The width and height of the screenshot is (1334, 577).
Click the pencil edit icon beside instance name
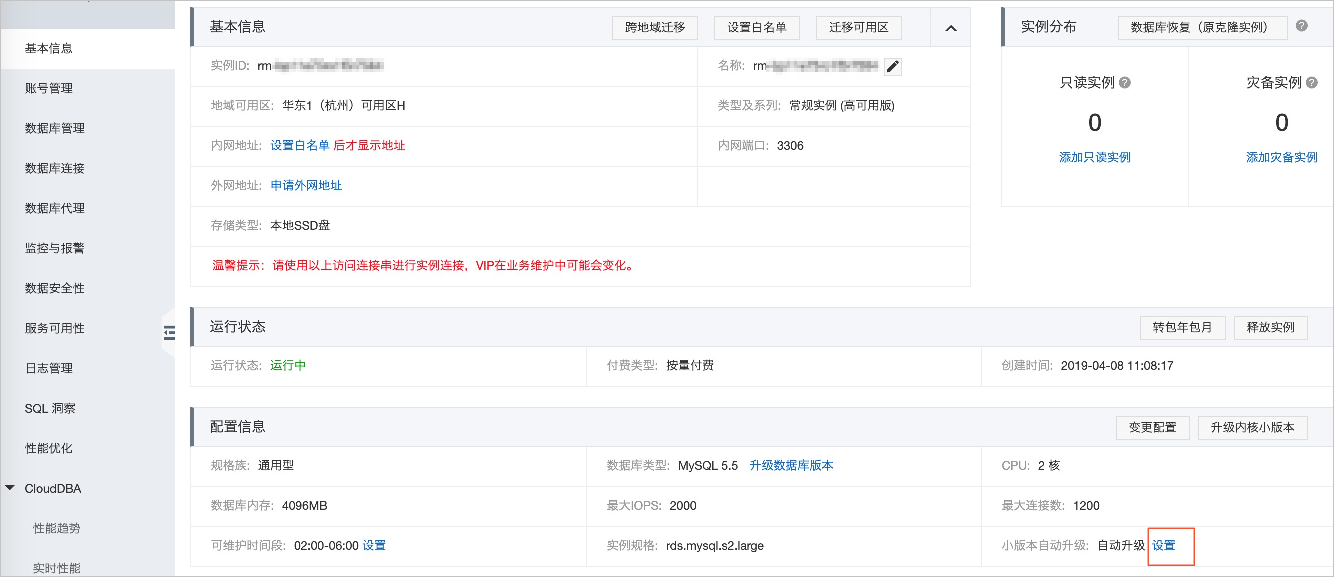[893, 66]
